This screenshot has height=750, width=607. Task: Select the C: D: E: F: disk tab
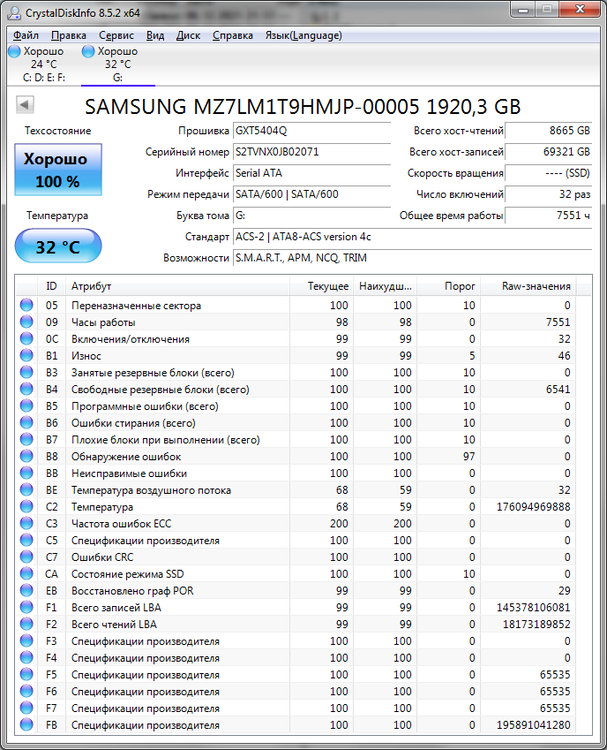[x=44, y=64]
